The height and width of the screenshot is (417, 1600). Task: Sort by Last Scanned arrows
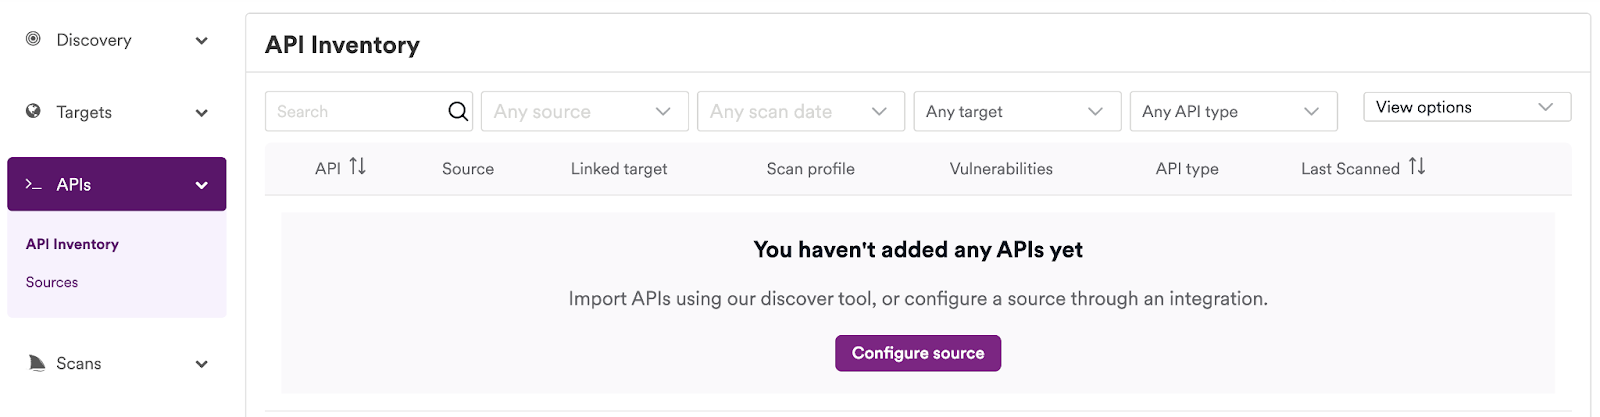coord(1417,167)
